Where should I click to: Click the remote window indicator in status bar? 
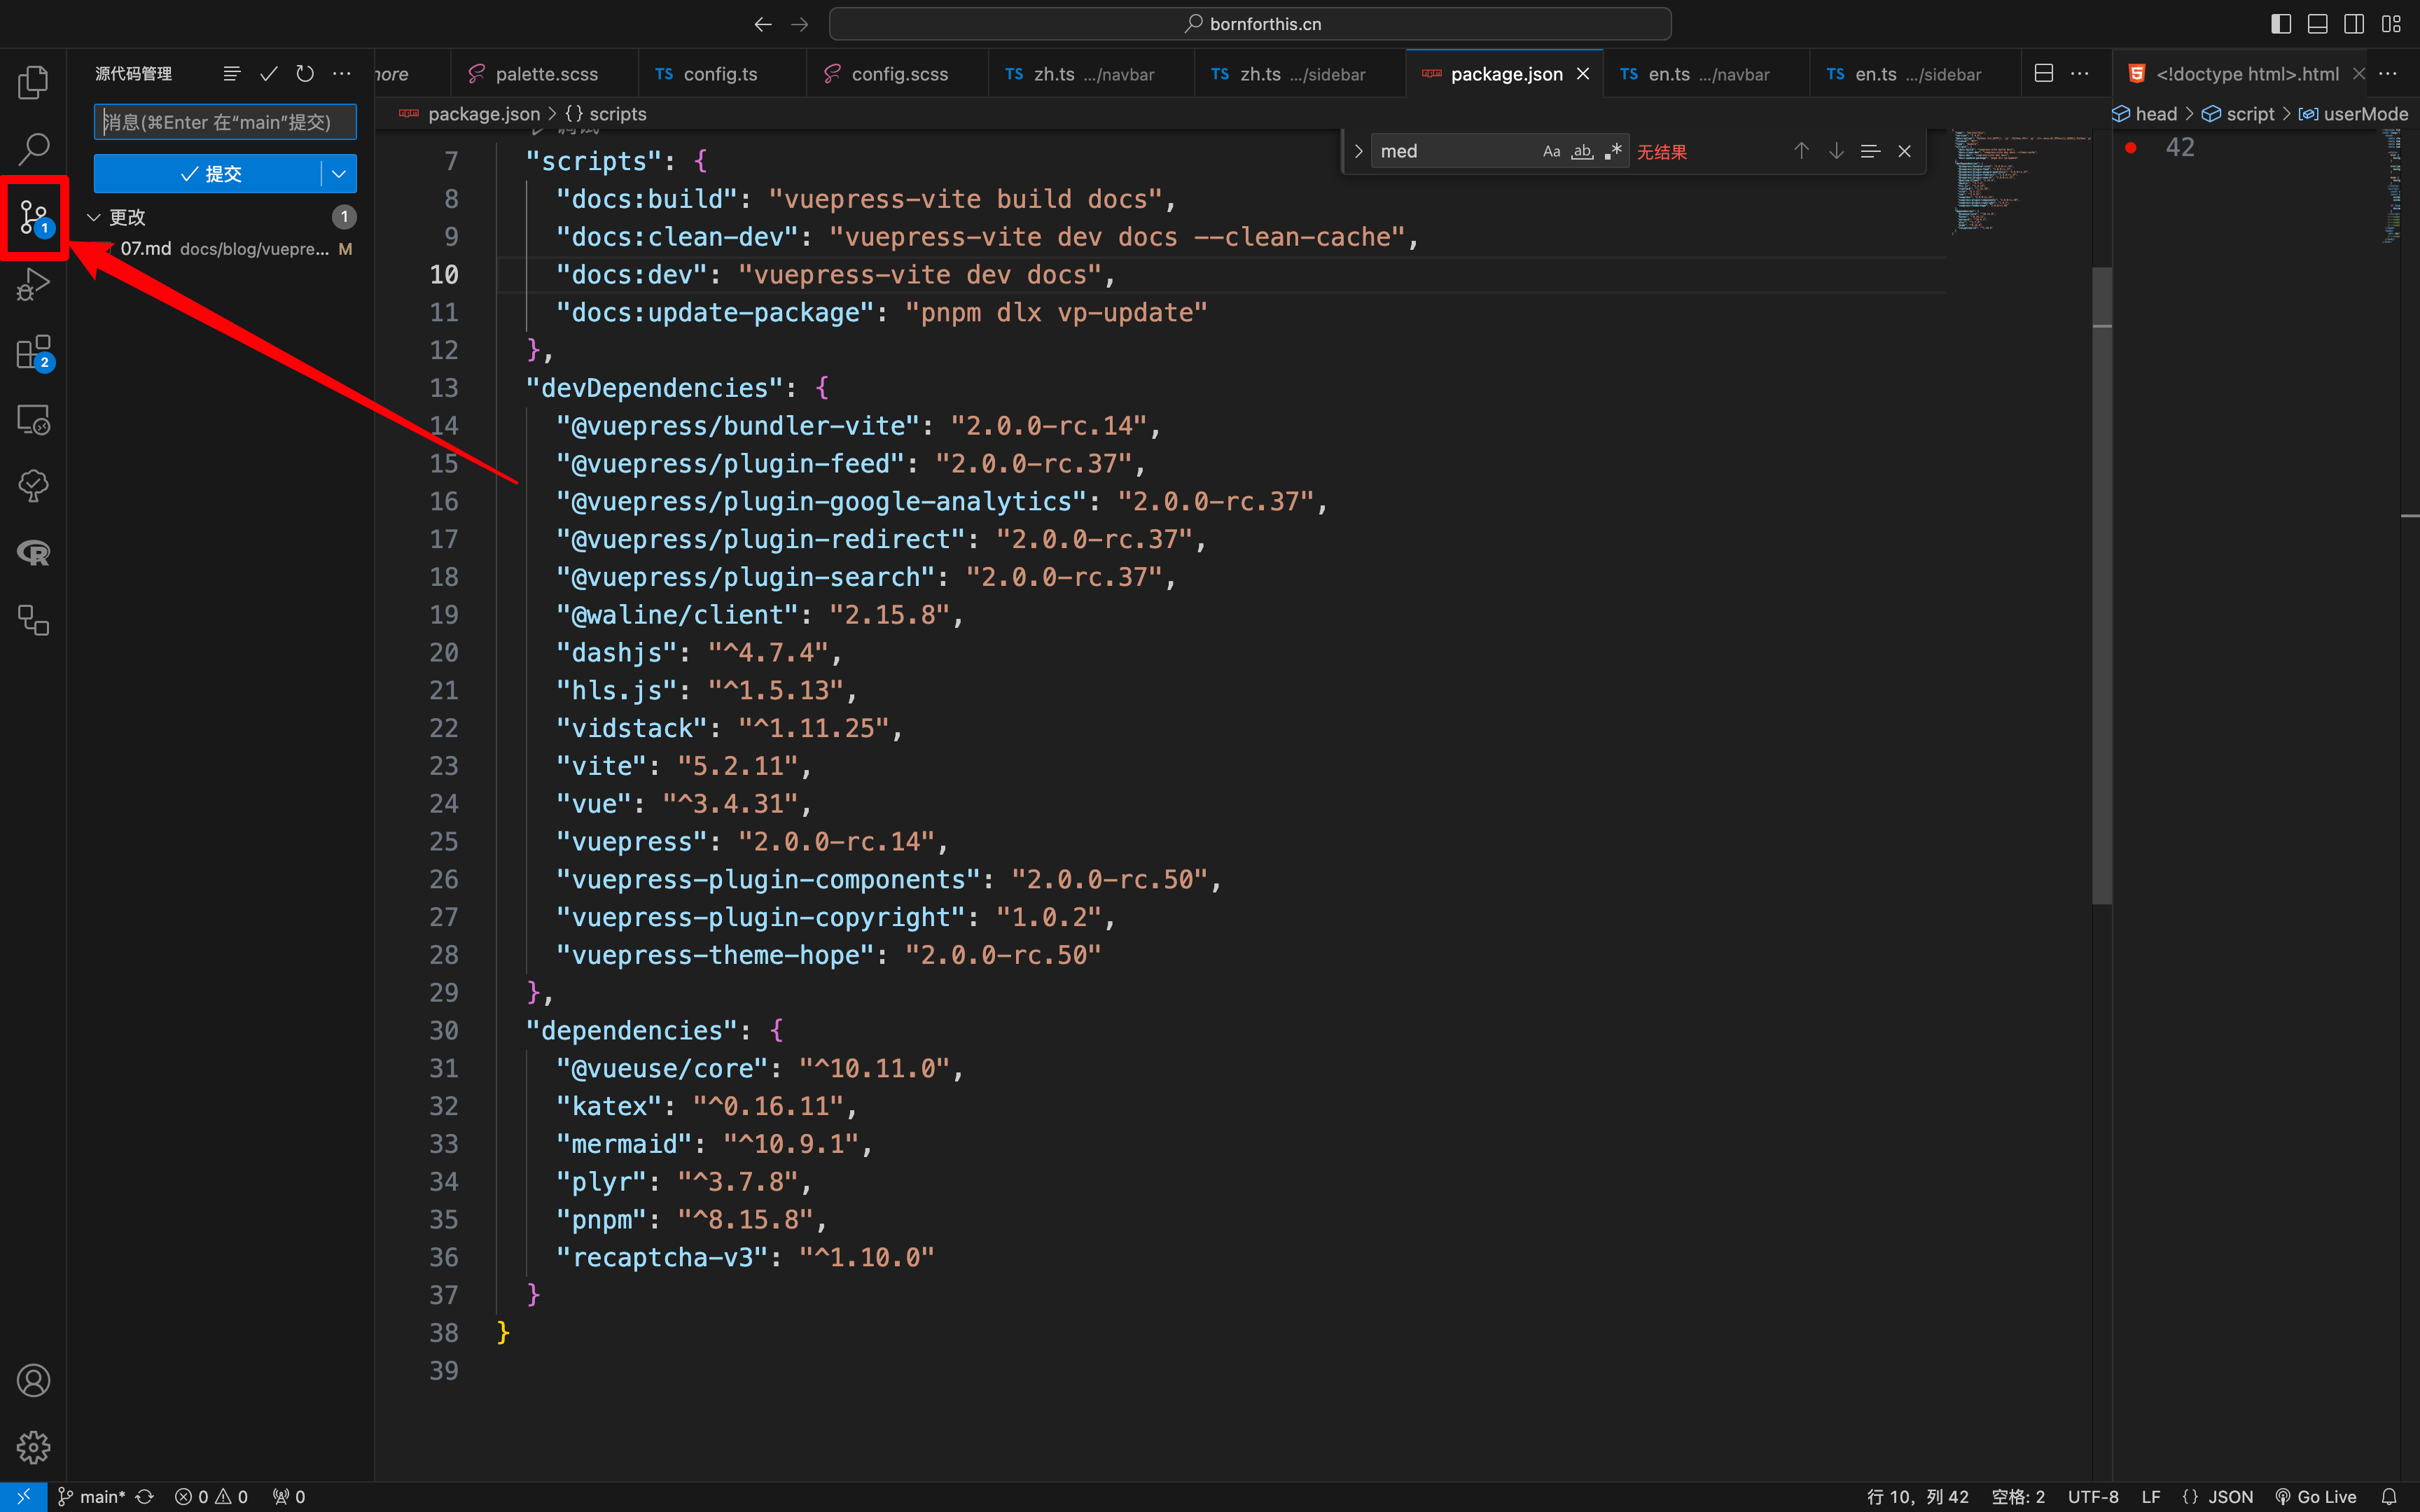click(23, 1496)
